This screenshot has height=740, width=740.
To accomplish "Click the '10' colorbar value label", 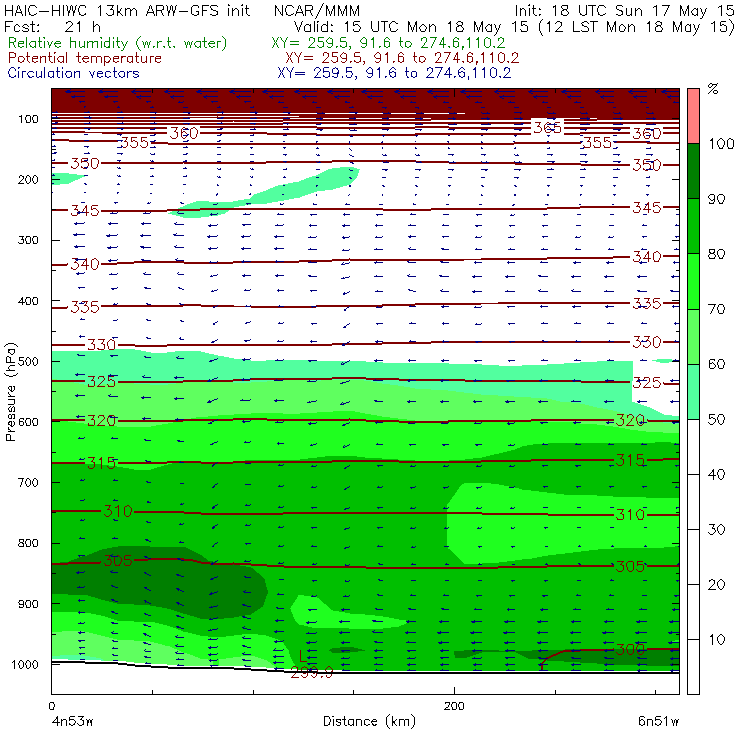I will (x=716, y=640).
